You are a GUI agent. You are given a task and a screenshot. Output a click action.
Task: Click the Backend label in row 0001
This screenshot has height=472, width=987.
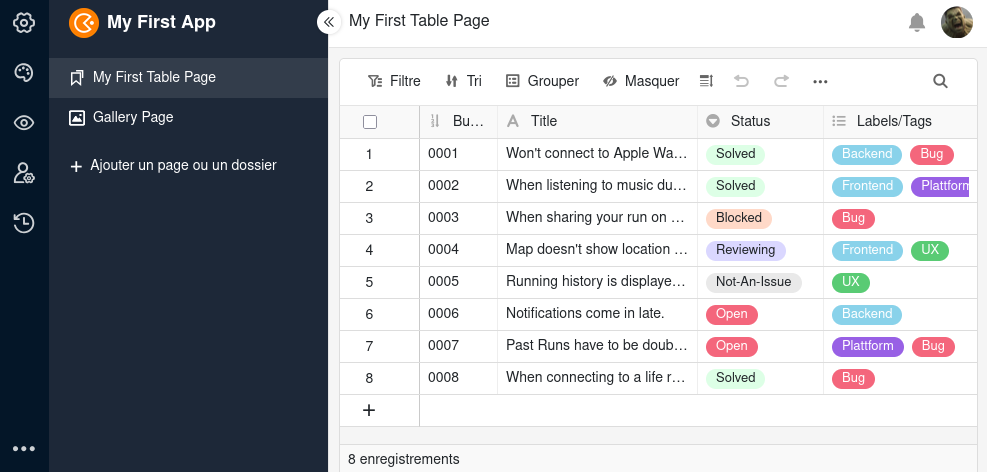click(x=867, y=154)
